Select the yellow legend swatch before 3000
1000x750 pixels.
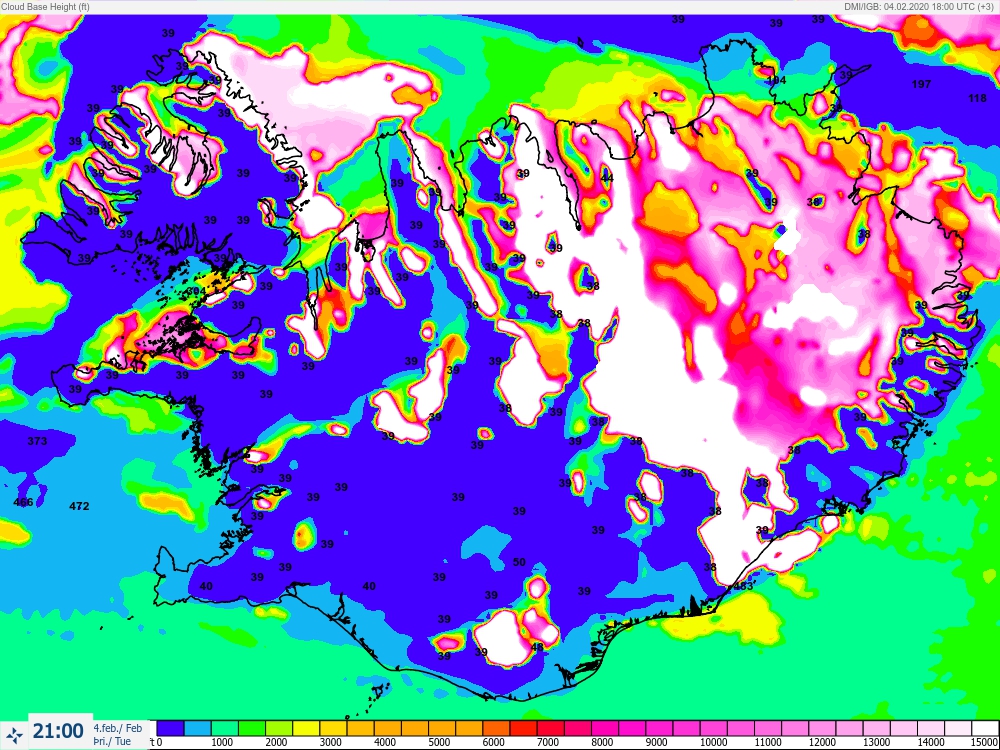[x=305, y=729]
